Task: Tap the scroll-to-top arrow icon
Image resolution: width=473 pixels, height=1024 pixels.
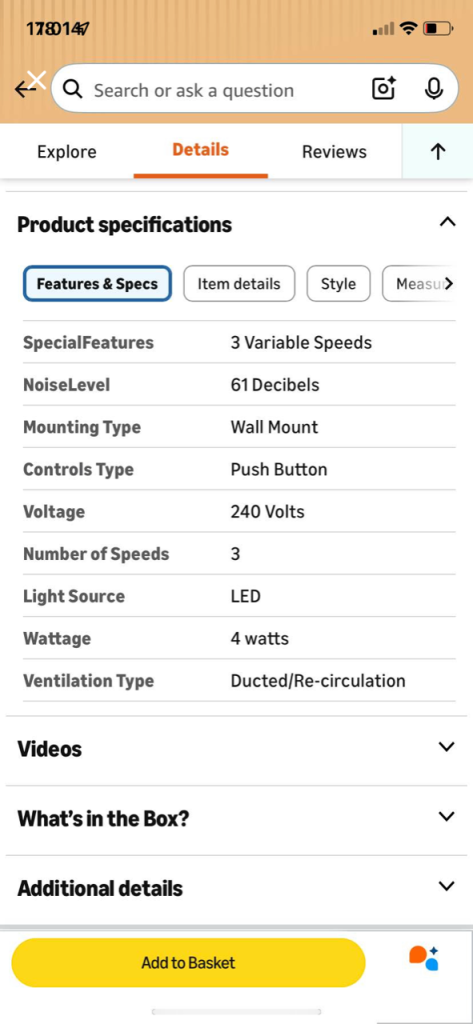Action: 438,152
